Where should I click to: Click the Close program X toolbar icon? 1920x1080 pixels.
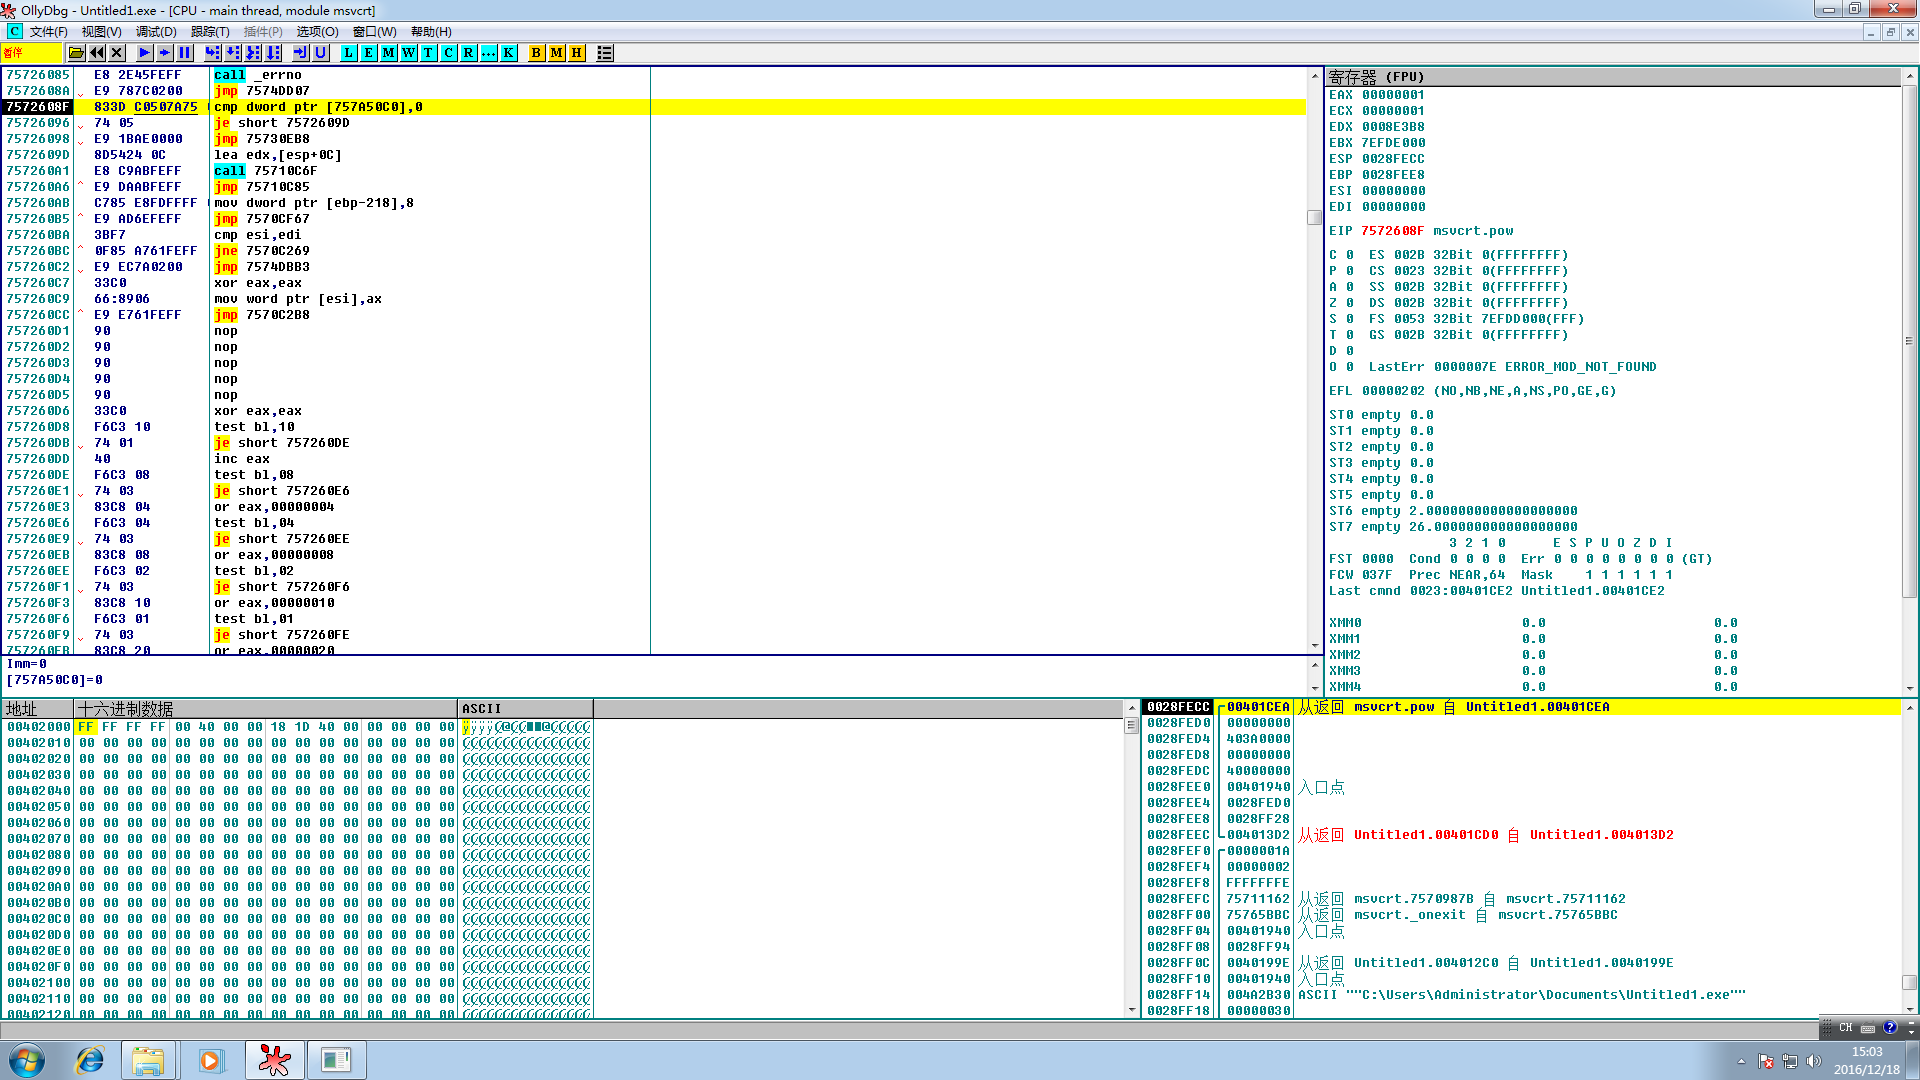[117, 53]
